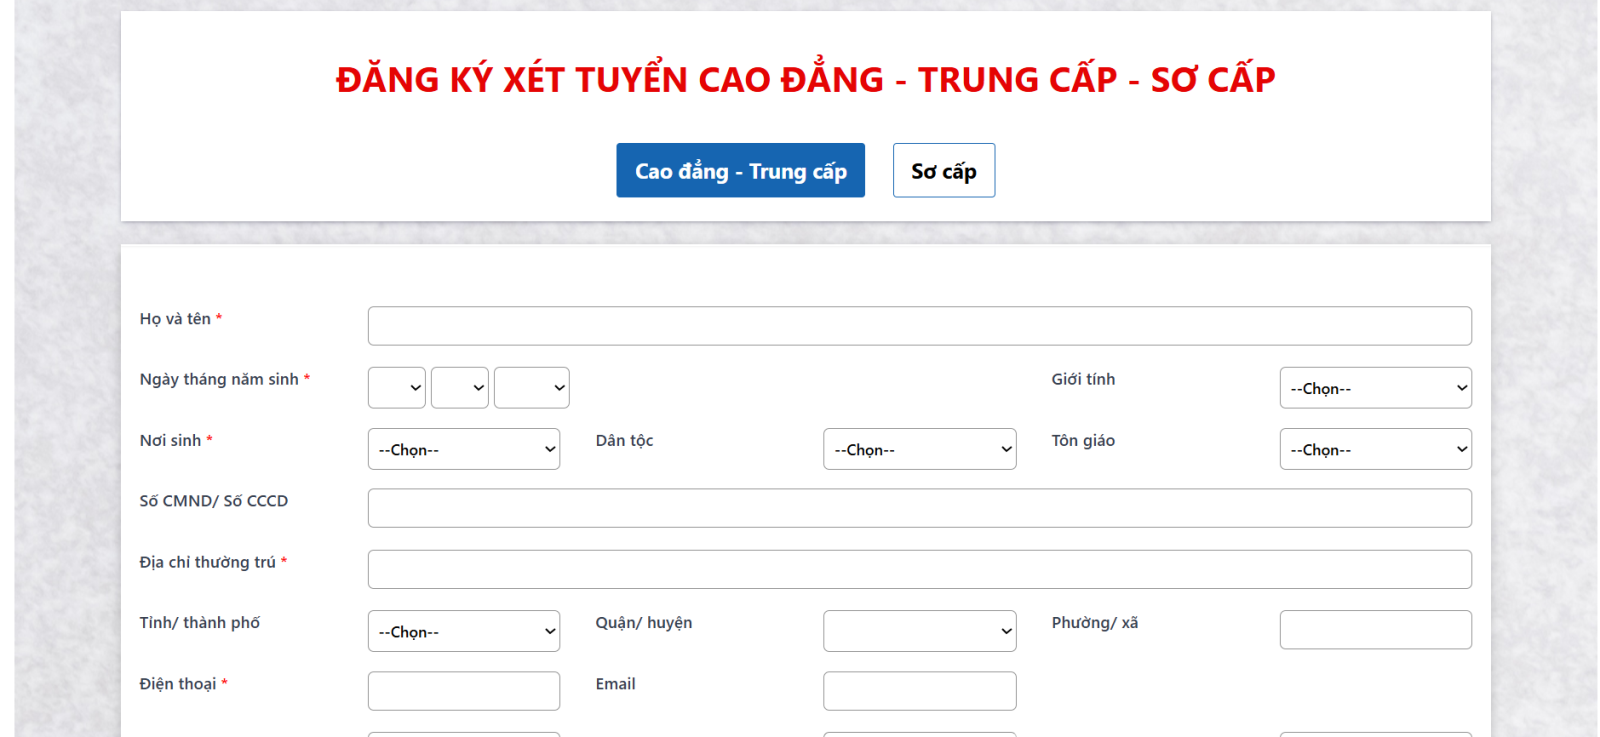Open the Tôn giáo dropdown
1600x737 pixels.
pyautogui.click(x=1375, y=449)
